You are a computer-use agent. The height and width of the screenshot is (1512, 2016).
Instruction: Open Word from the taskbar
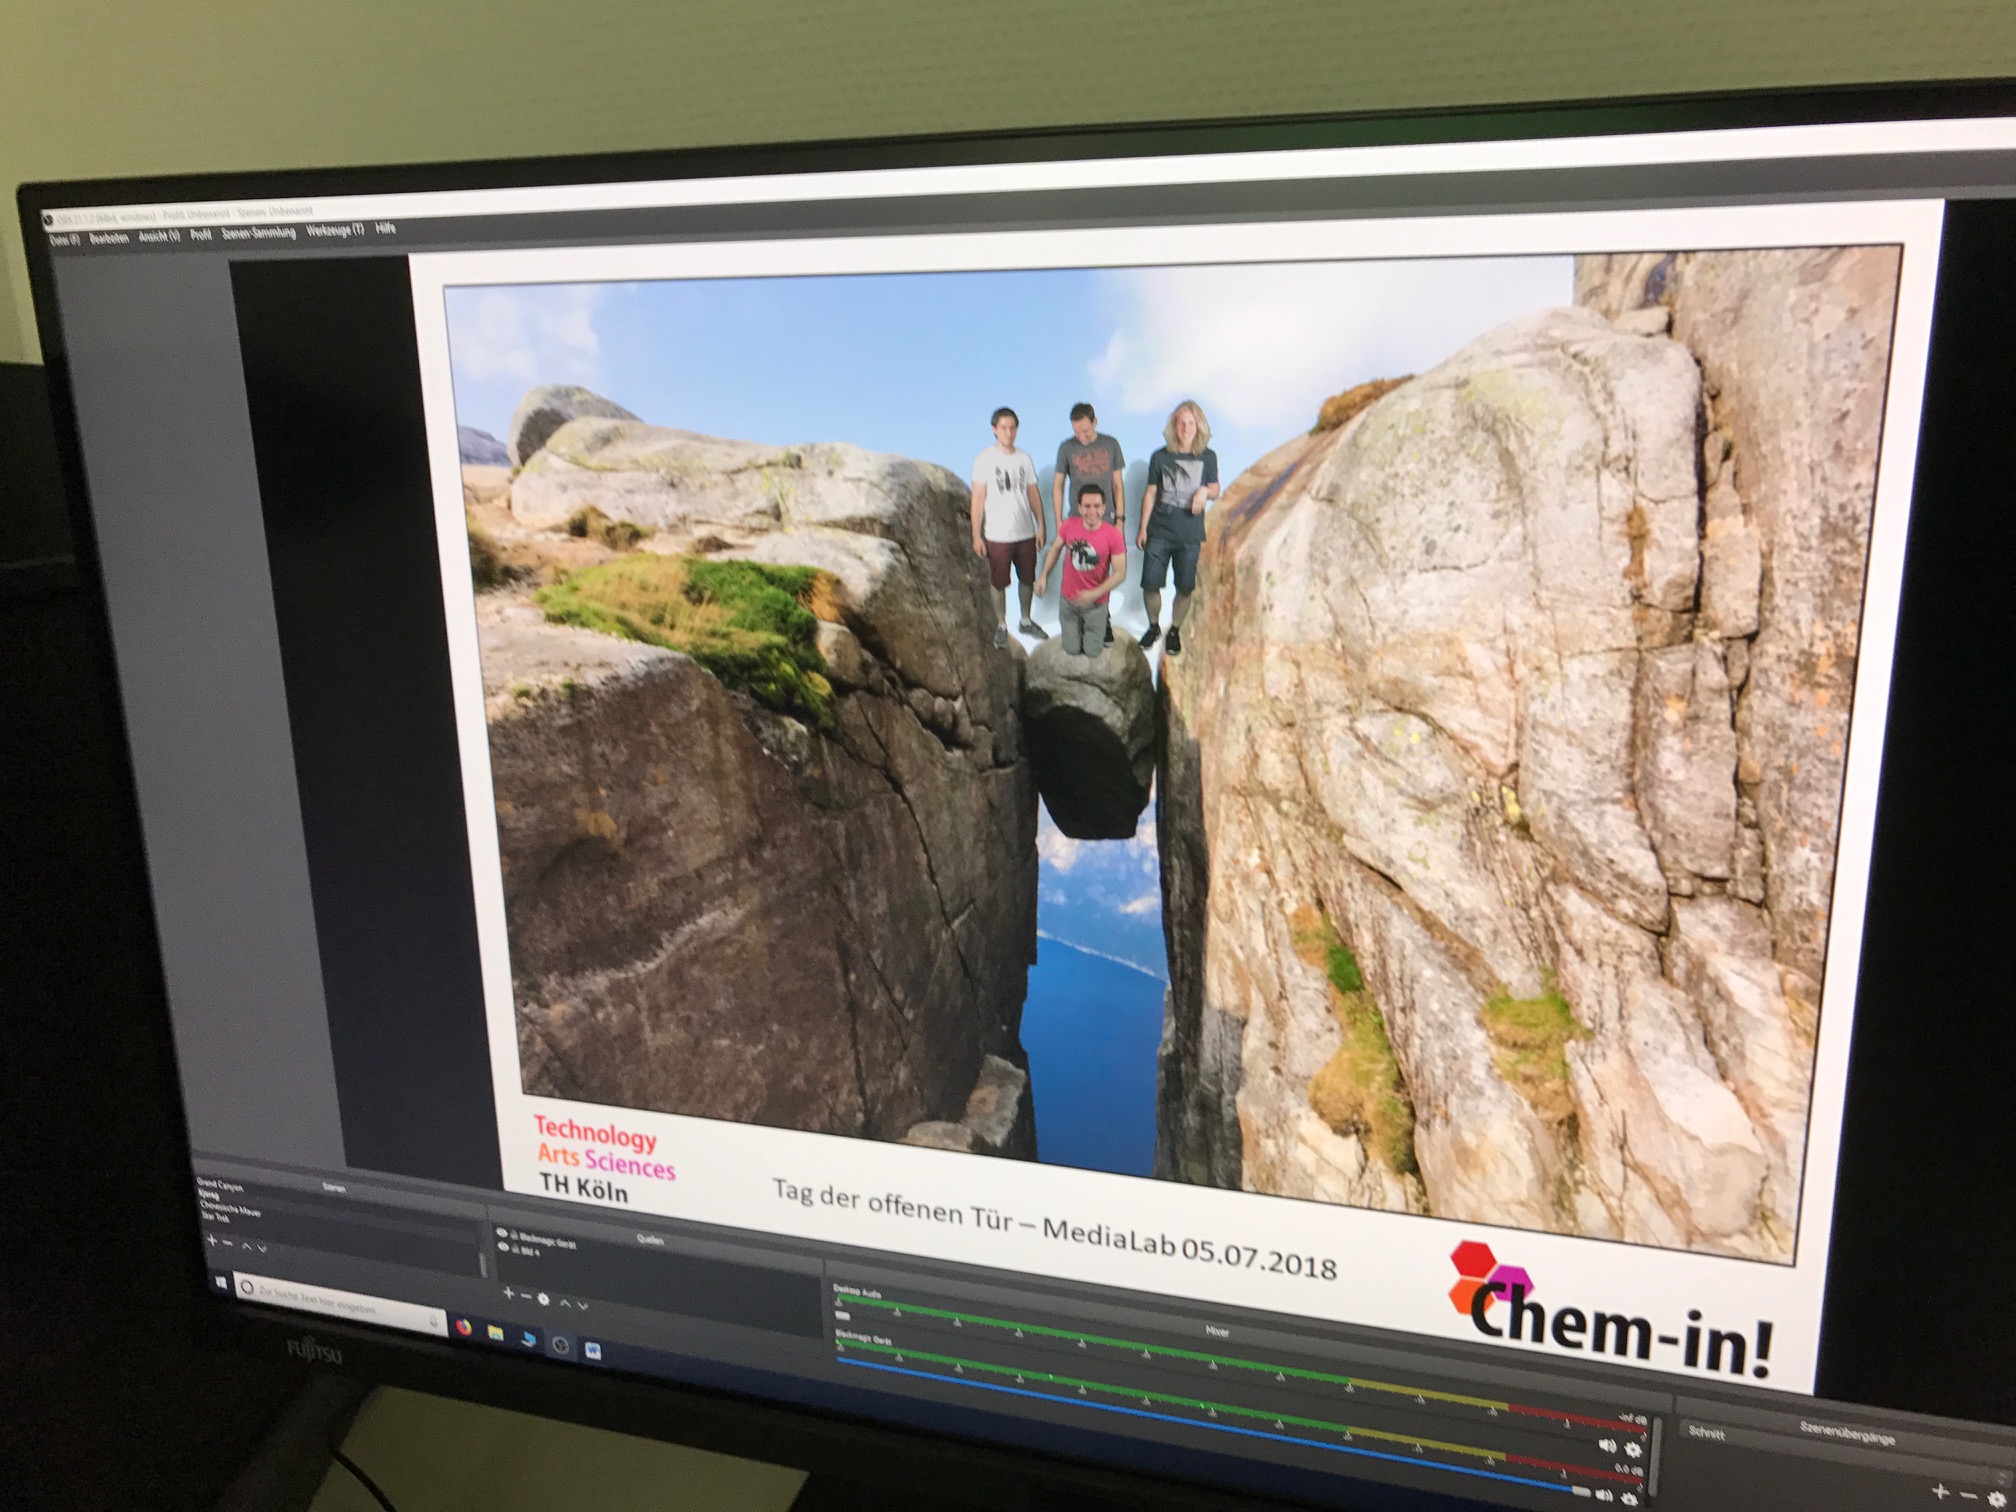[593, 1351]
